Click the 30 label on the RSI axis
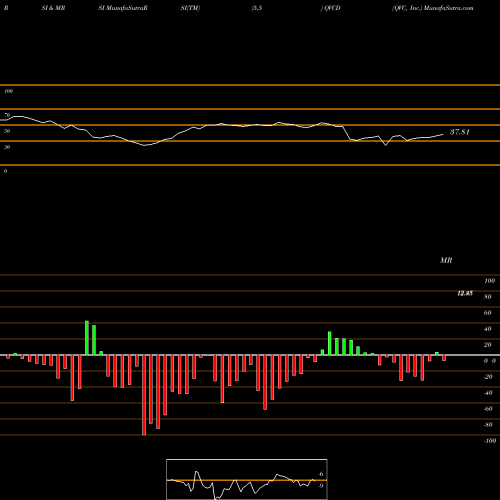The image size is (500, 500). tap(7, 147)
